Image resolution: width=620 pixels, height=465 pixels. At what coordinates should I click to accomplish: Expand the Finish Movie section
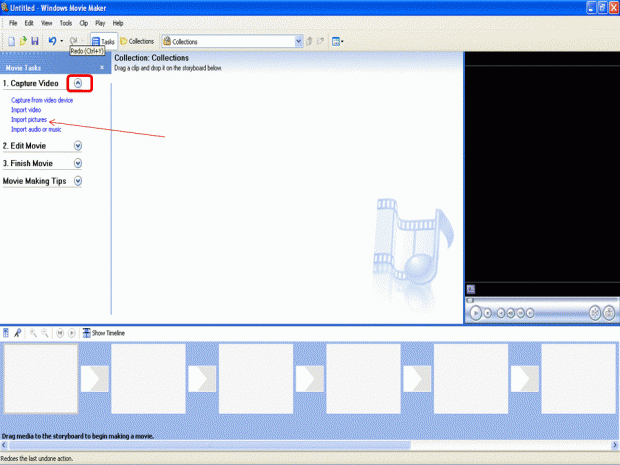pos(78,163)
